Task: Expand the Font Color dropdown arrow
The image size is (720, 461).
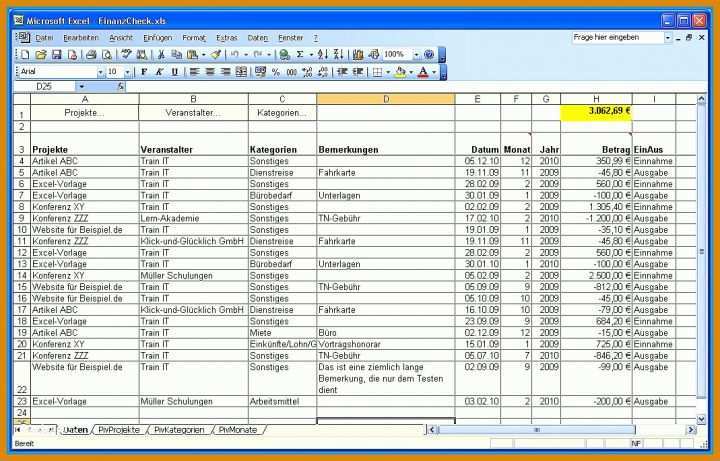Action: 434,72
